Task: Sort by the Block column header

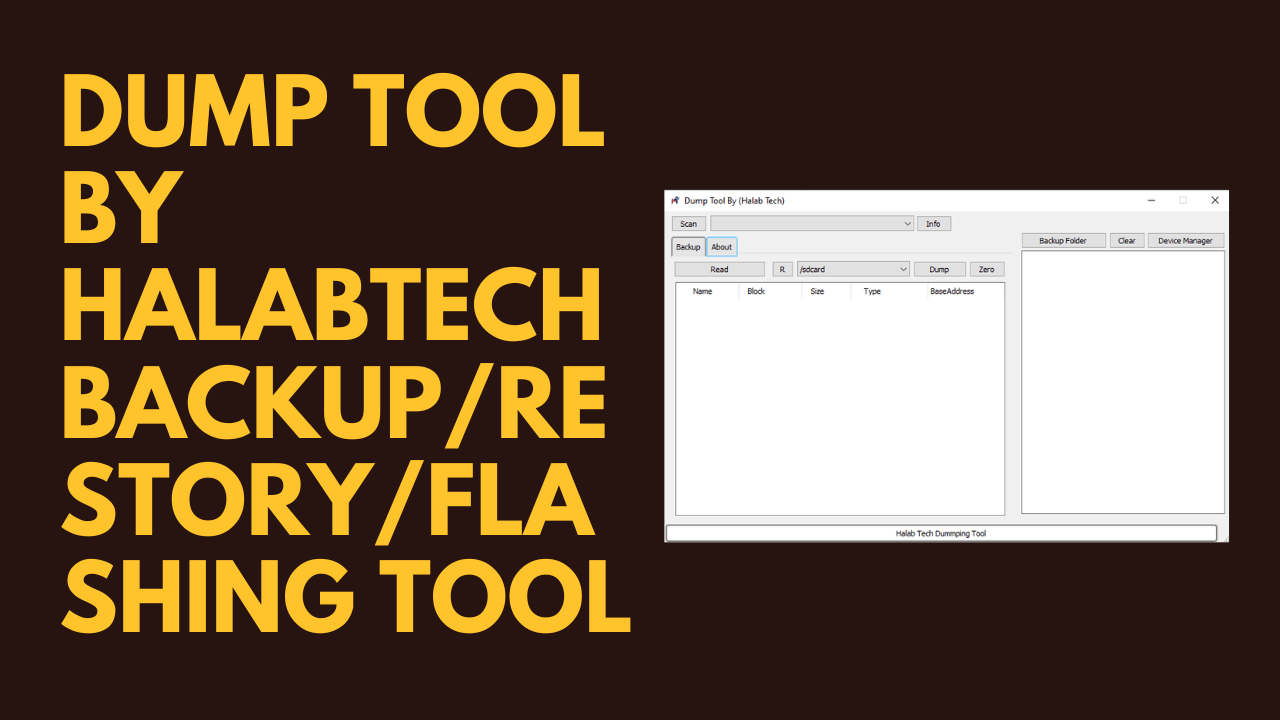Action: (771, 291)
